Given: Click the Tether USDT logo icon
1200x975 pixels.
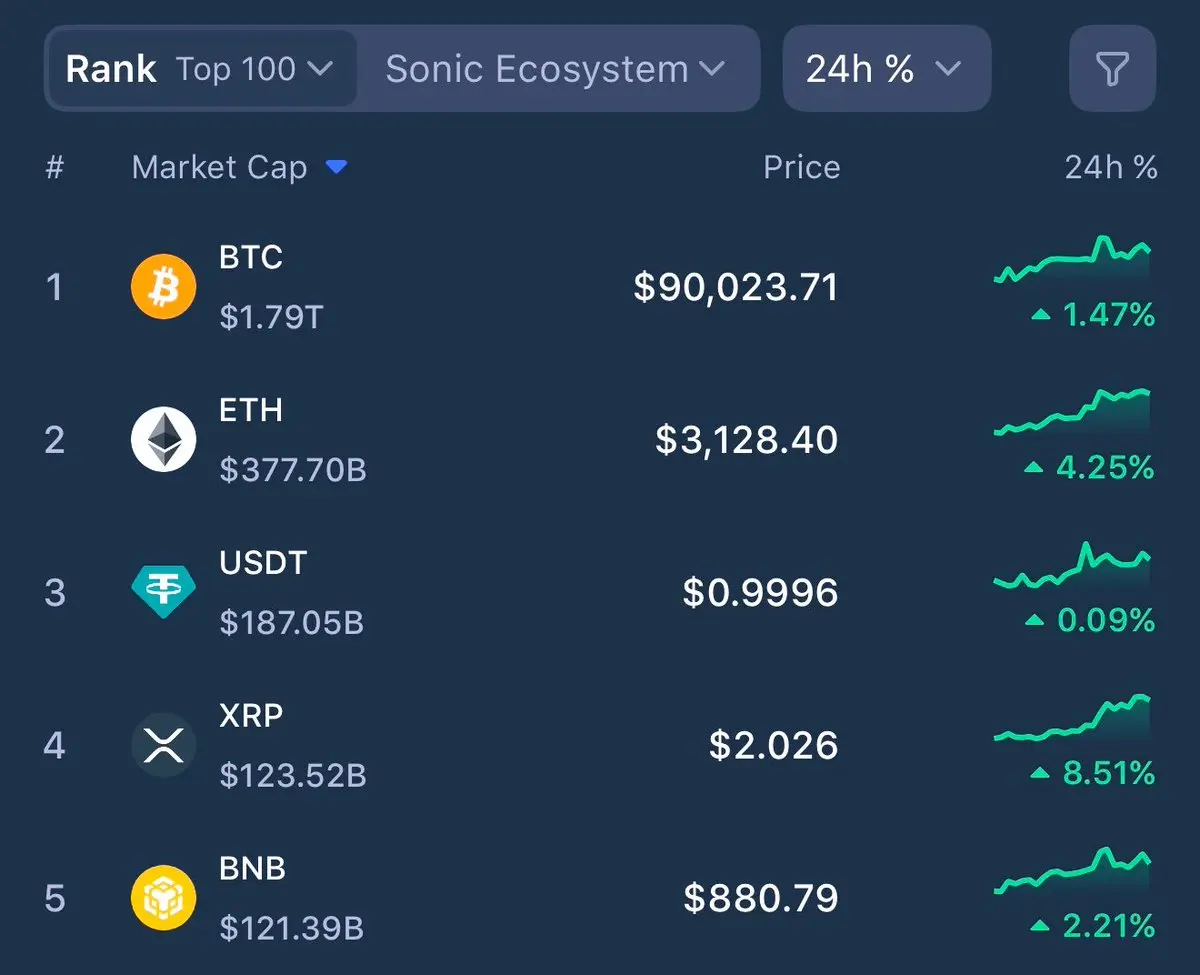Looking at the screenshot, I should pos(163,592).
